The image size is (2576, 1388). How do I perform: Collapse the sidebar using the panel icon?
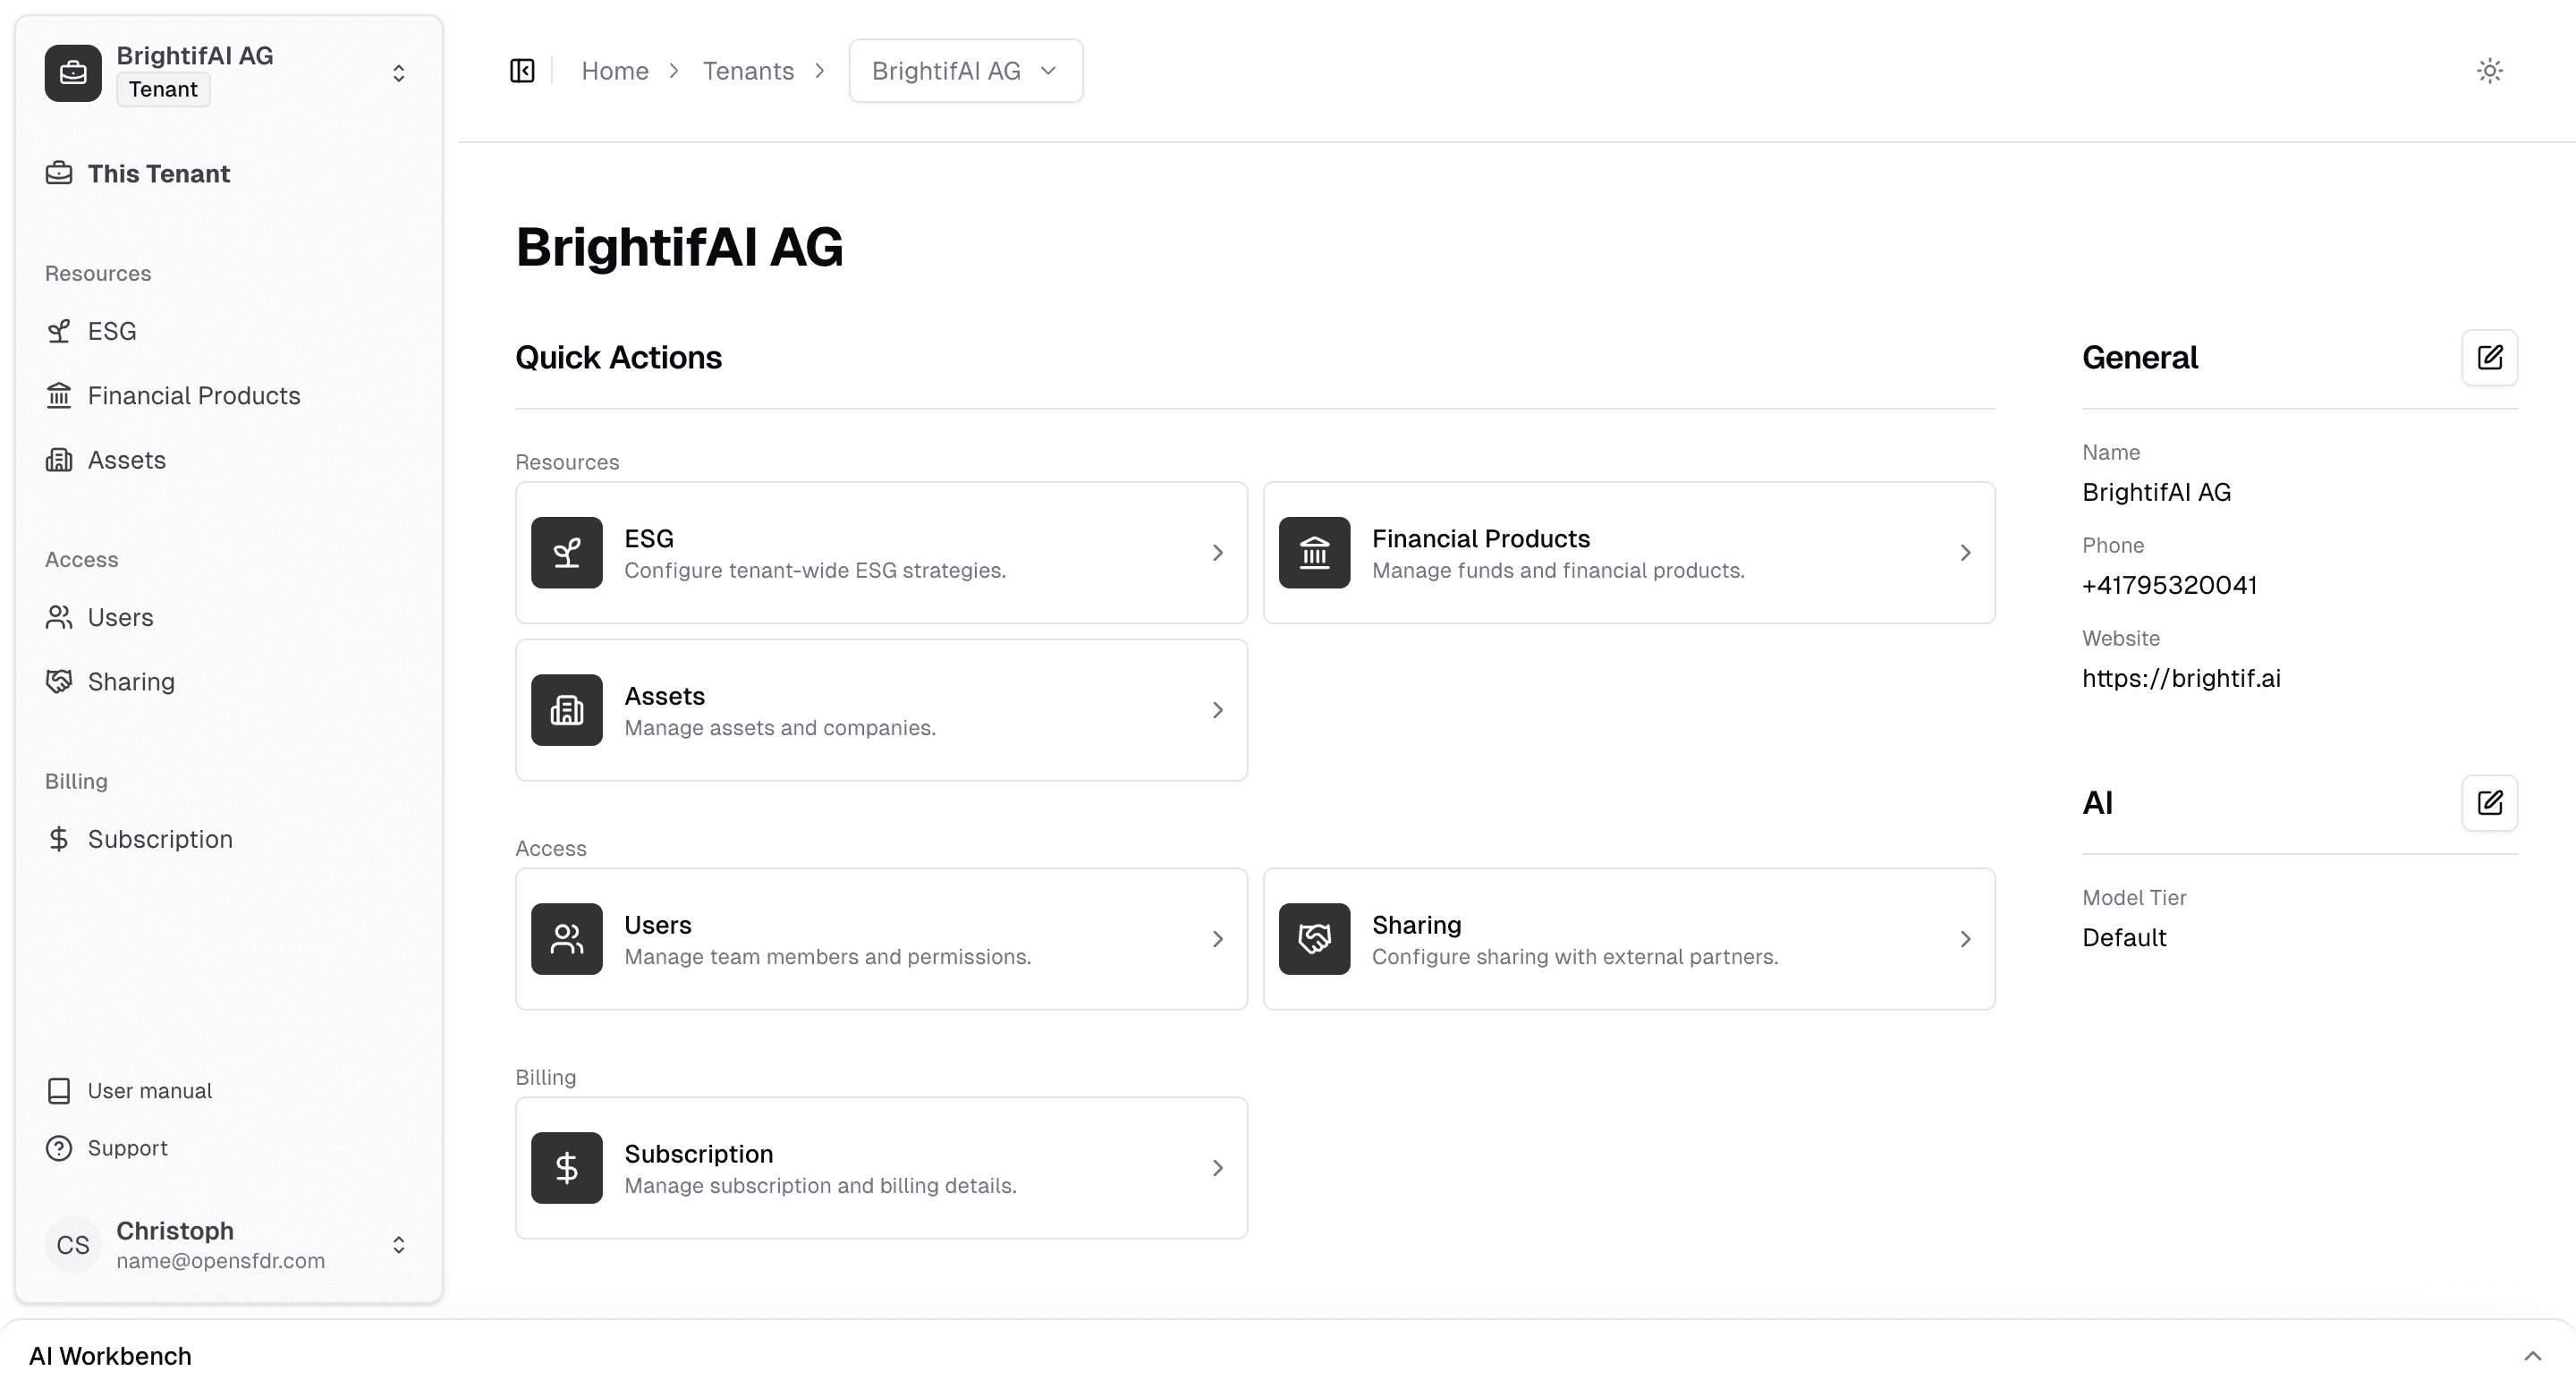(522, 70)
